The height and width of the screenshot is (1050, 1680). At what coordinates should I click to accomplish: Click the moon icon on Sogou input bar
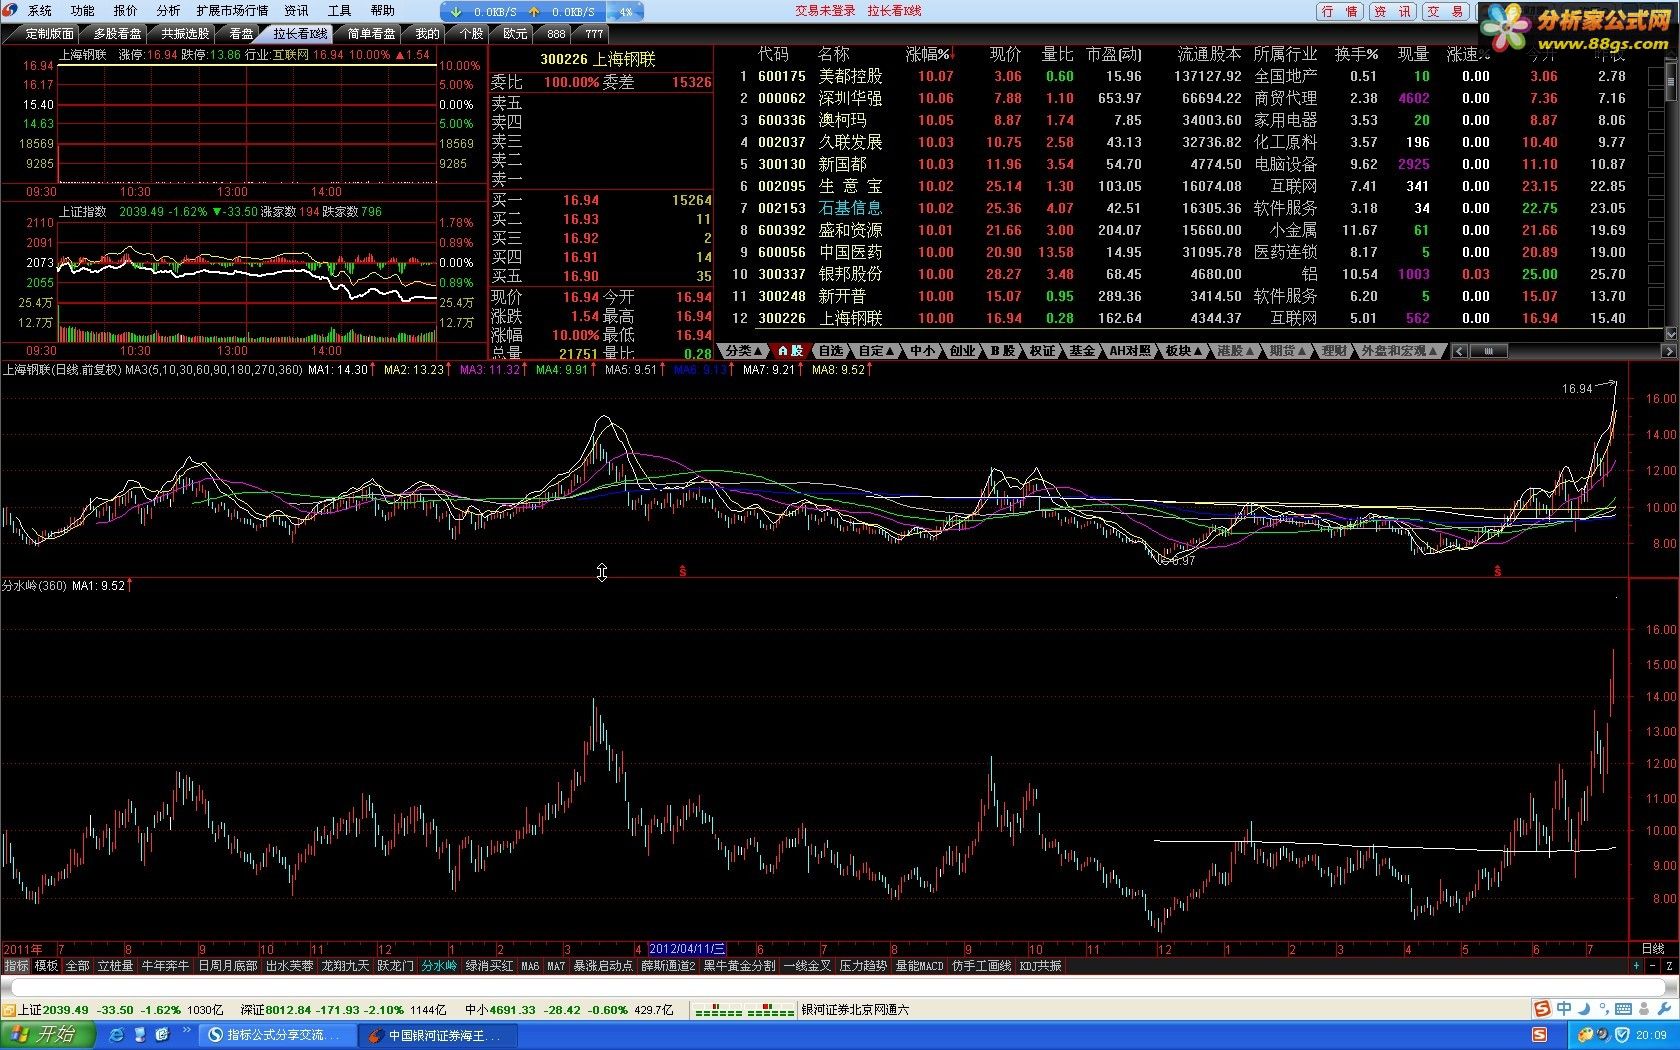1584,1009
